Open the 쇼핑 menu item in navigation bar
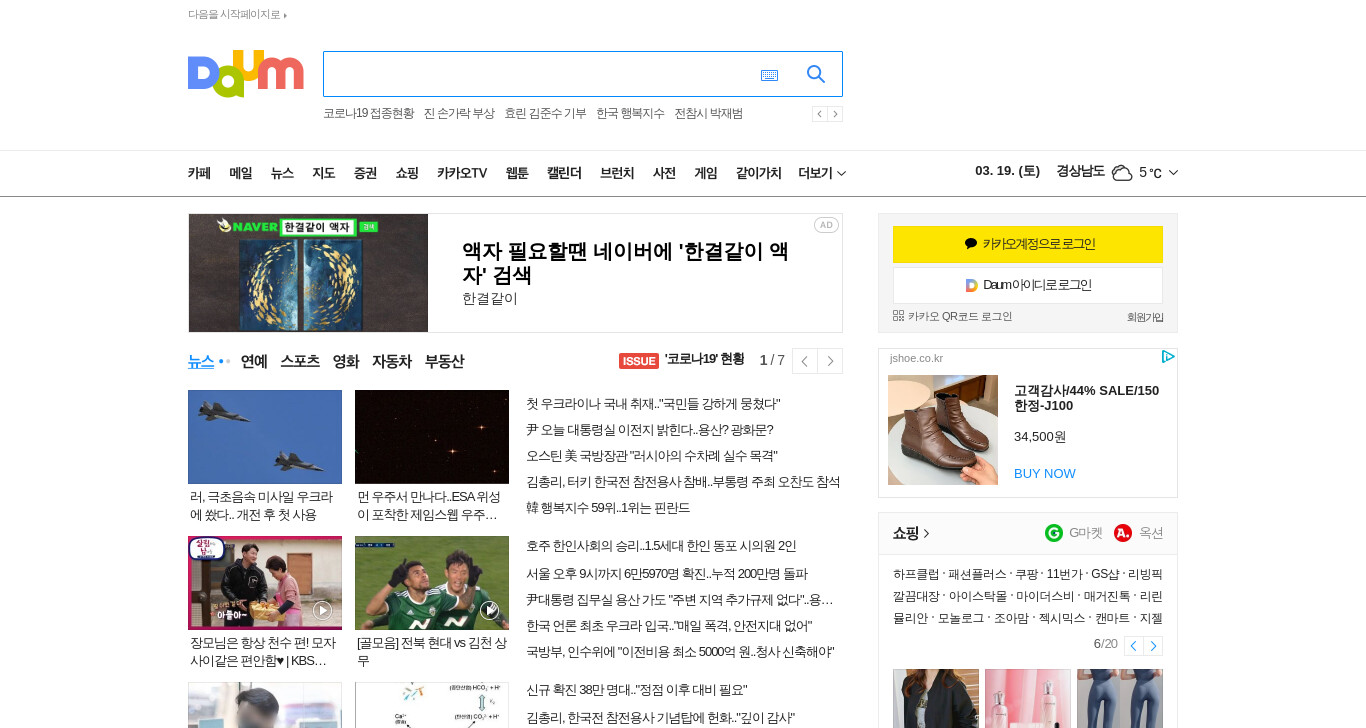 (407, 173)
